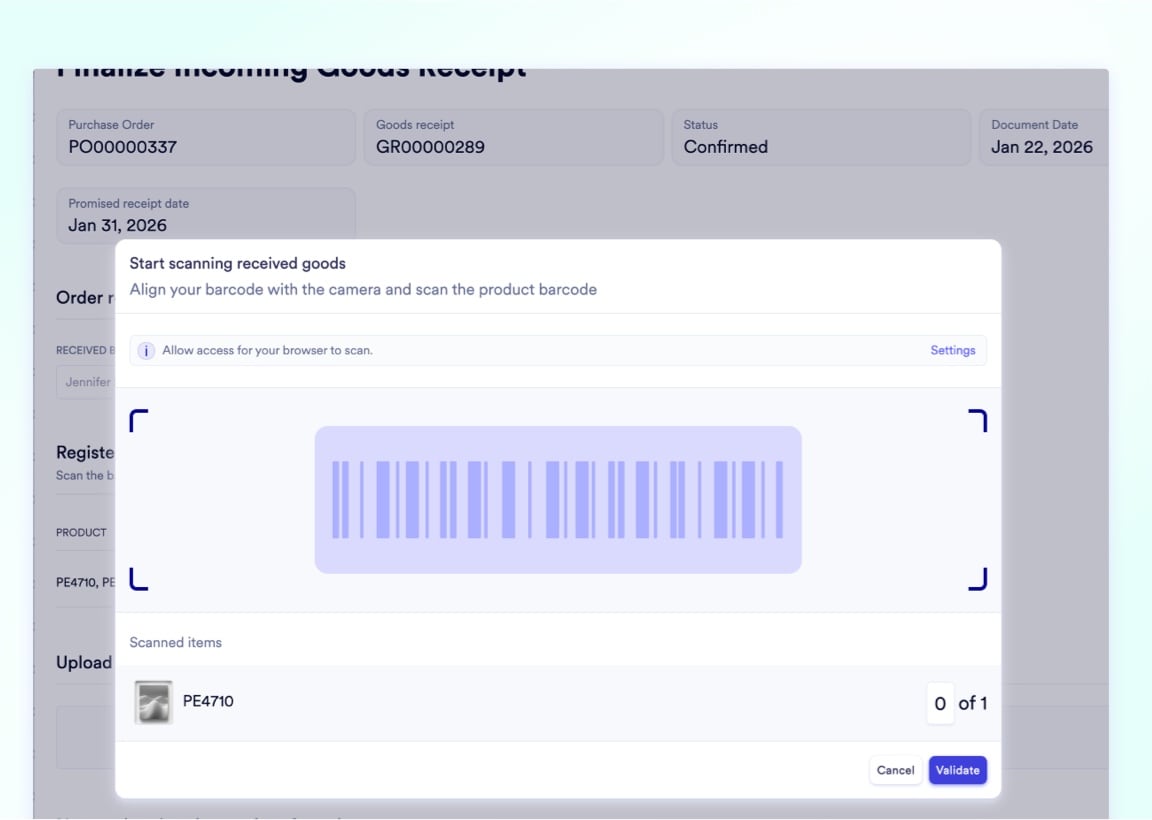Click the Goods receipt number GR00000289

coord(431,147)
